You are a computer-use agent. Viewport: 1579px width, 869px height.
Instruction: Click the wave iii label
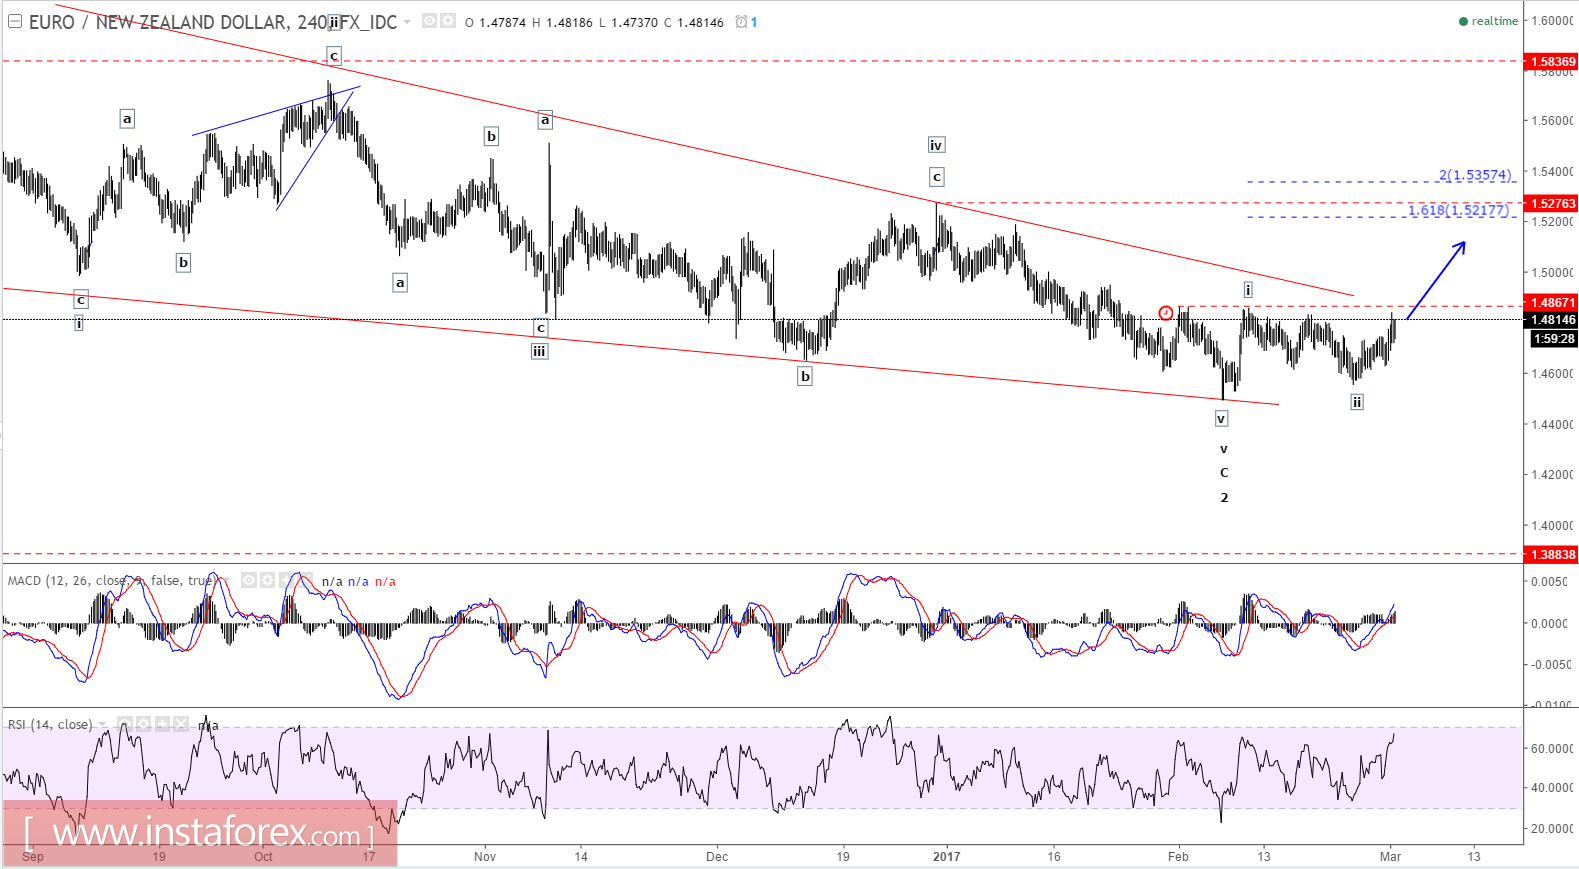[539, 351]
